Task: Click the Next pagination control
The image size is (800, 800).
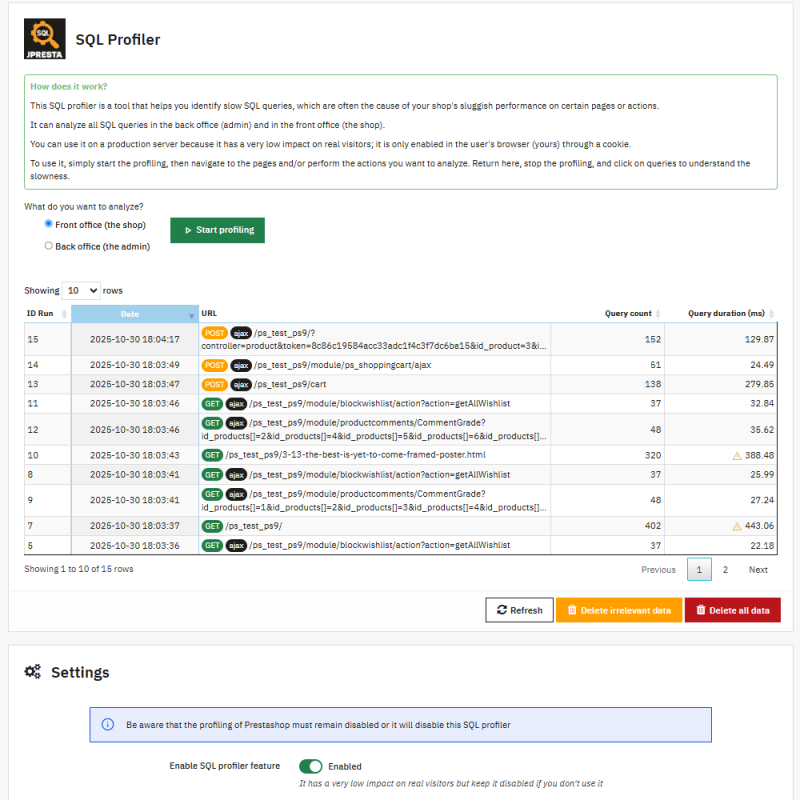Action: 758,569
